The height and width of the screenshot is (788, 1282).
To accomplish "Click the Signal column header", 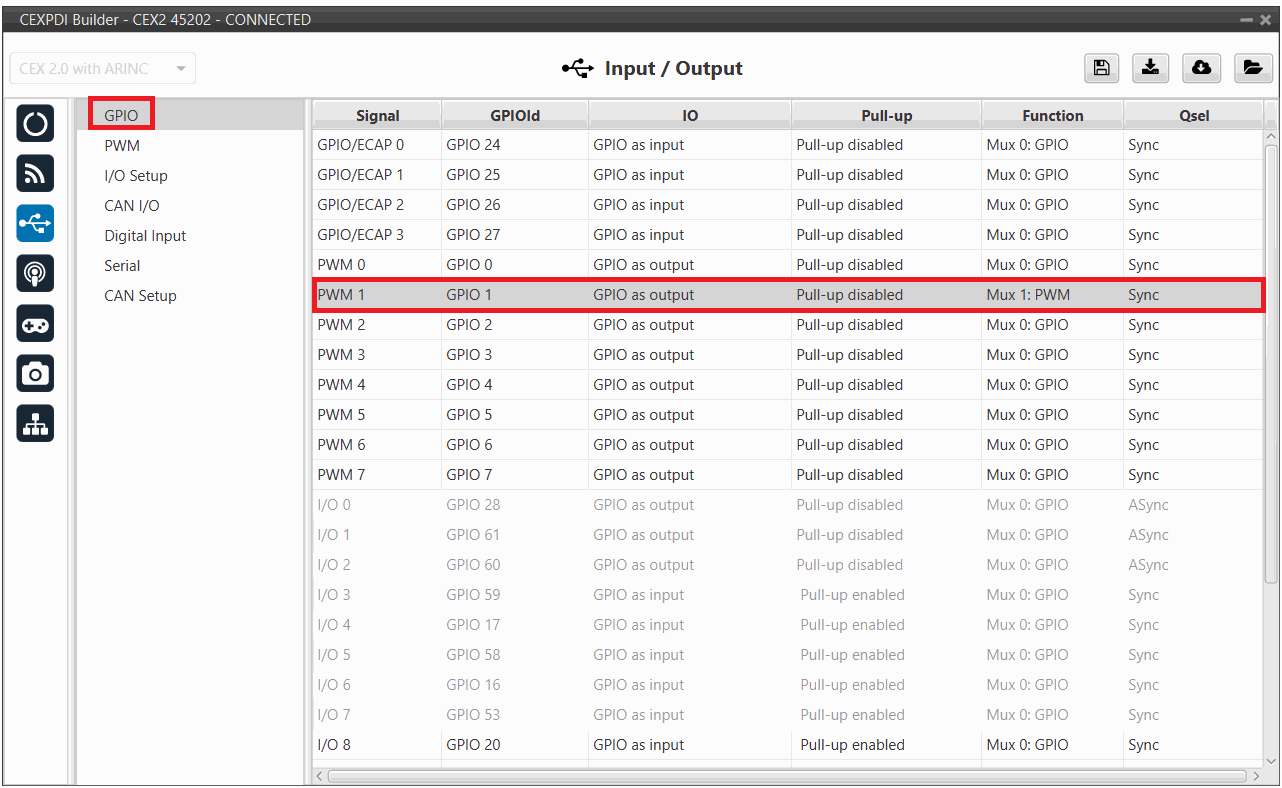I will click(377, 116).
